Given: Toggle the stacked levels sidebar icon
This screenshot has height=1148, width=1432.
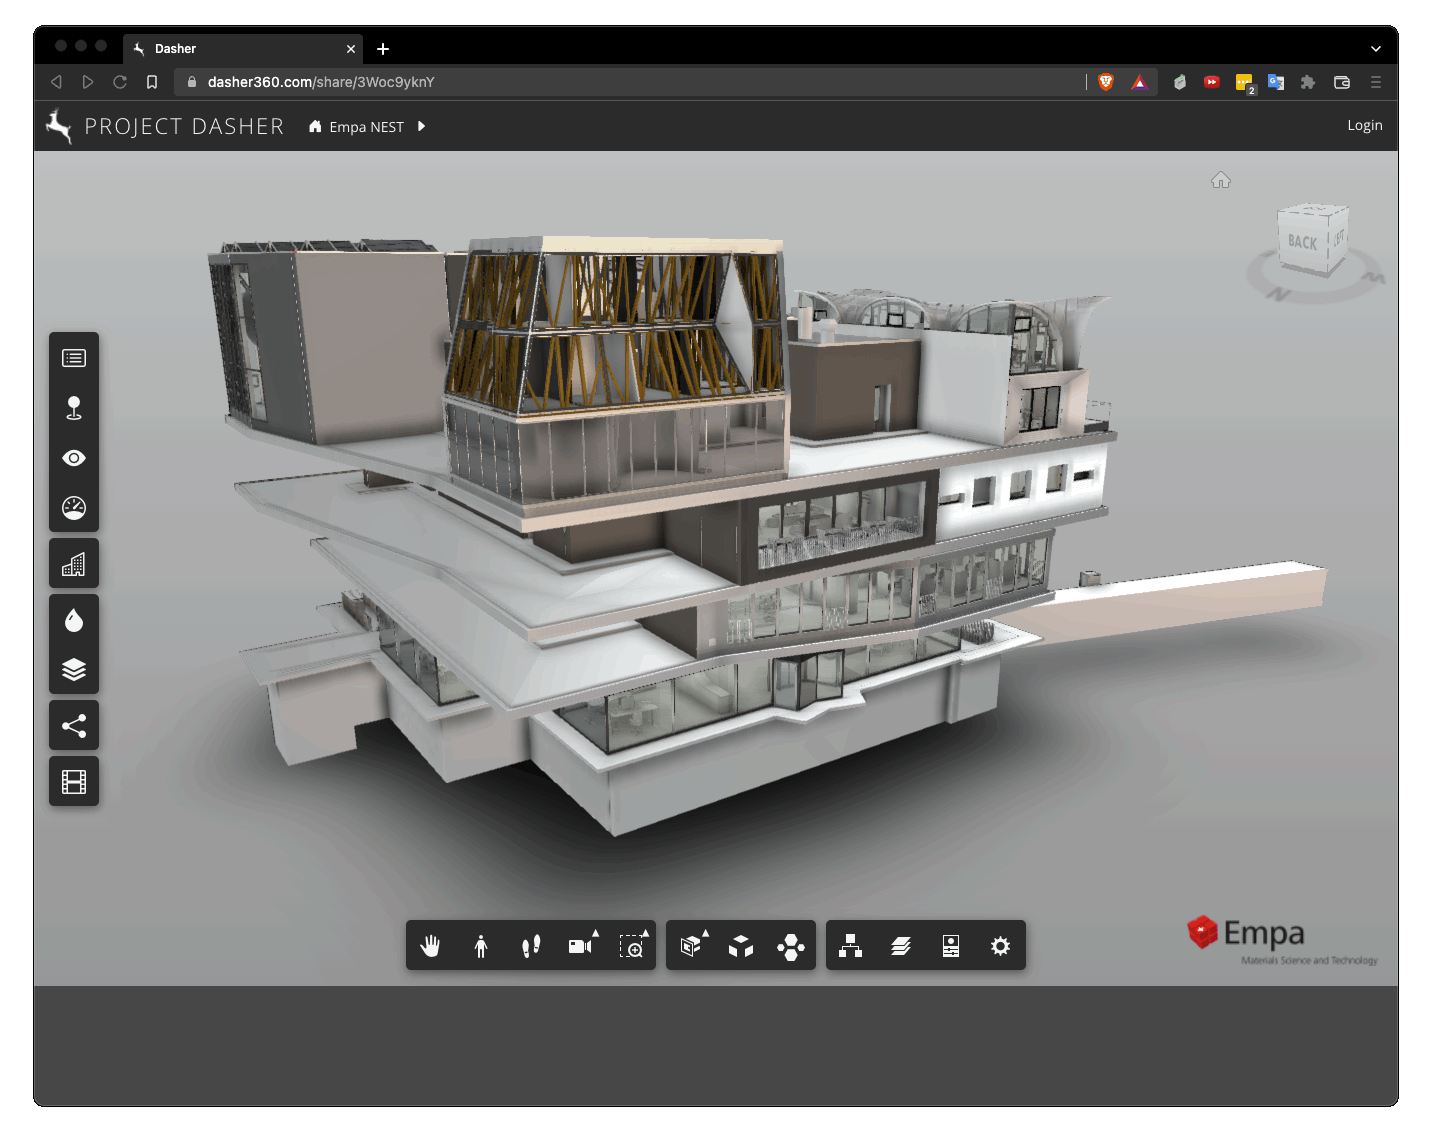Looking at the screenshot, I should (x=74, y=670).
